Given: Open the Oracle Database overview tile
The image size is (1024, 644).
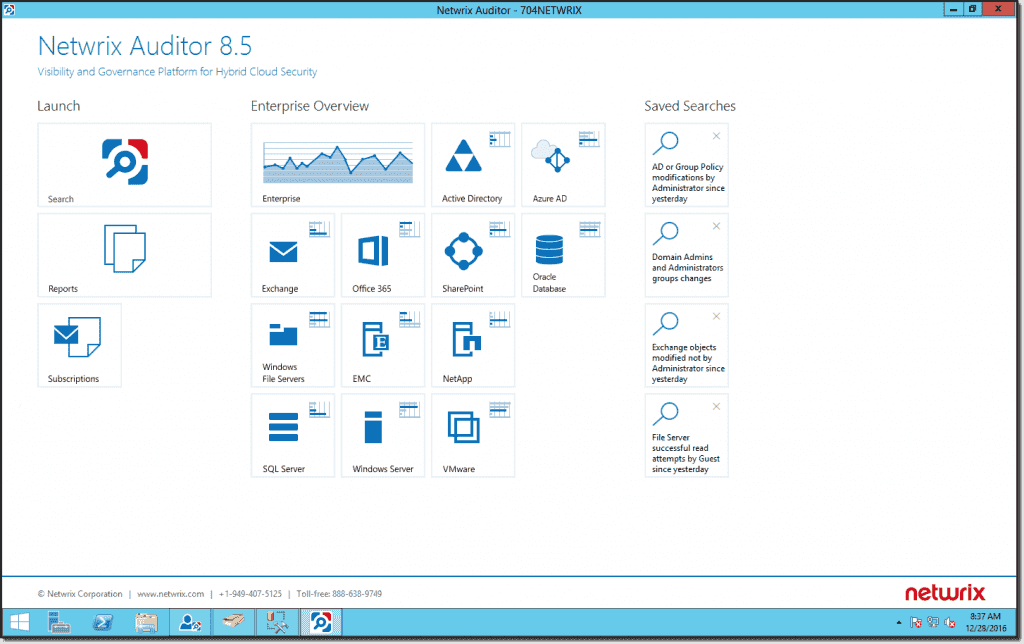Looking at the screenshot, I should [562, 255].
